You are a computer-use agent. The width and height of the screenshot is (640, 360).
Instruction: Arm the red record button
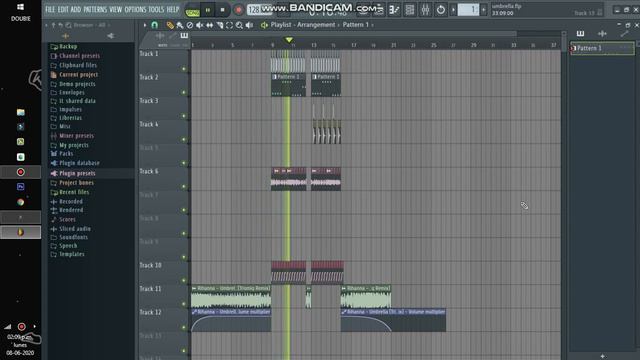(239, 10)
